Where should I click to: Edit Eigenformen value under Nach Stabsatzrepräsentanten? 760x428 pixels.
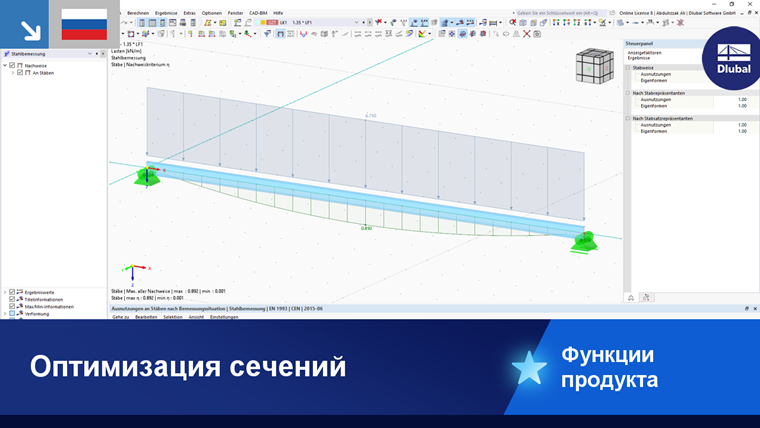coord(732,131)
